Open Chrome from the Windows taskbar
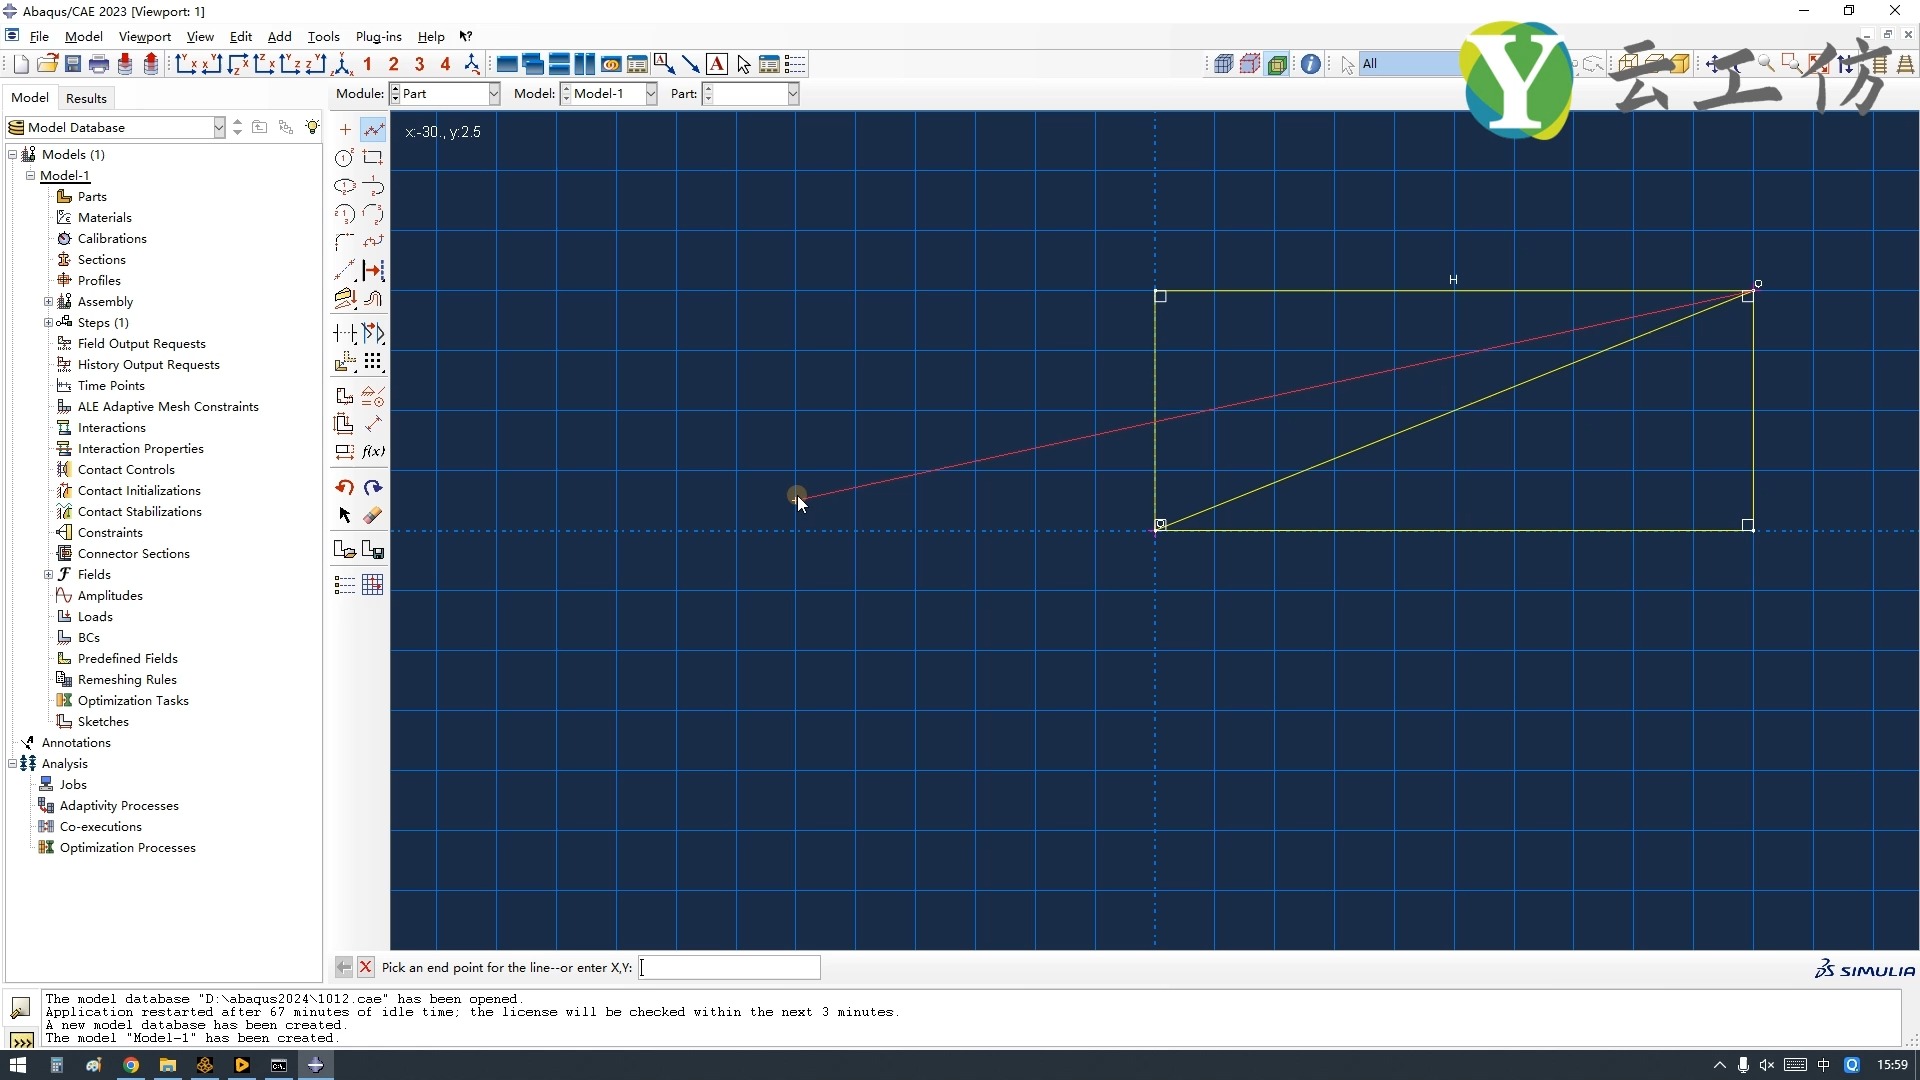Image resolution: width=1920 pixels, height=1080 pixels. point(131,1065)
